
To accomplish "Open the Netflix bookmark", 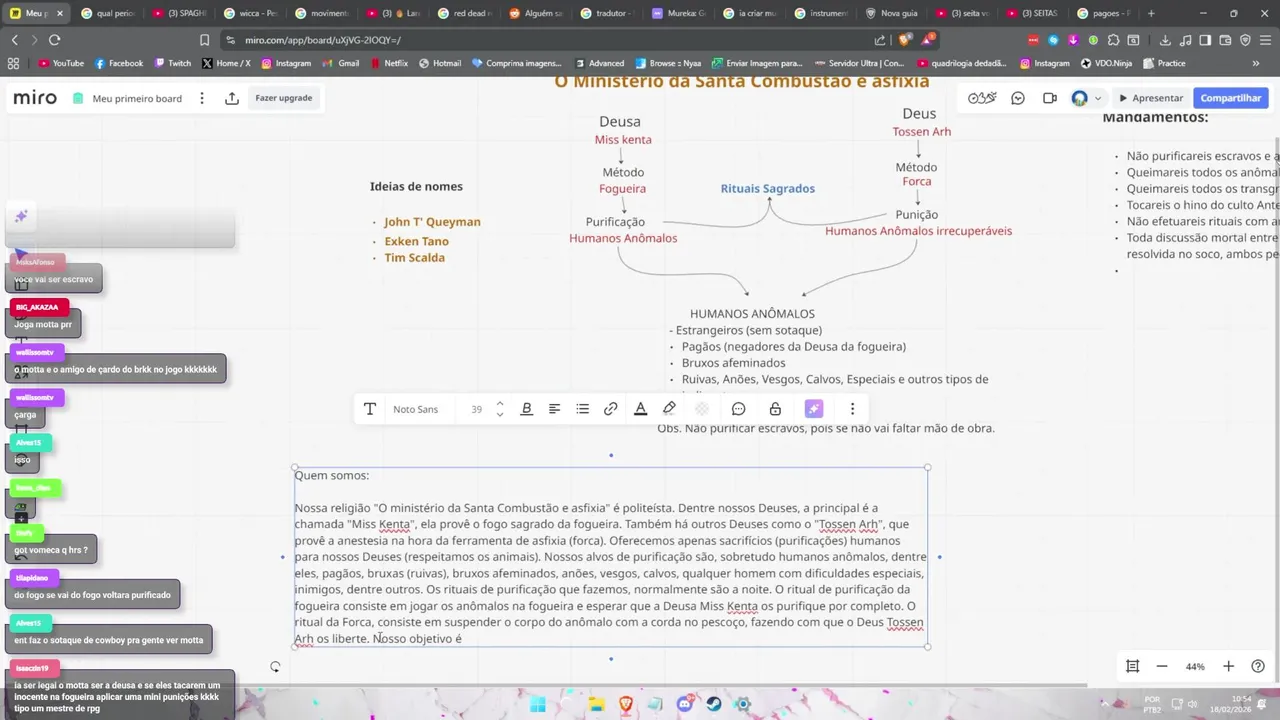I will pos(388,63).
